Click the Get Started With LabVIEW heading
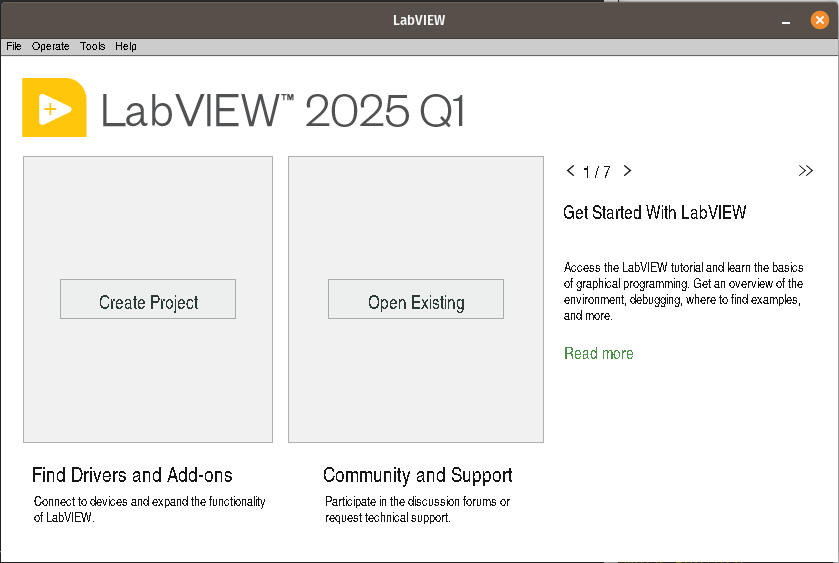Image resolution: width=839 pixels, height=563 pixels. (654, 212)
